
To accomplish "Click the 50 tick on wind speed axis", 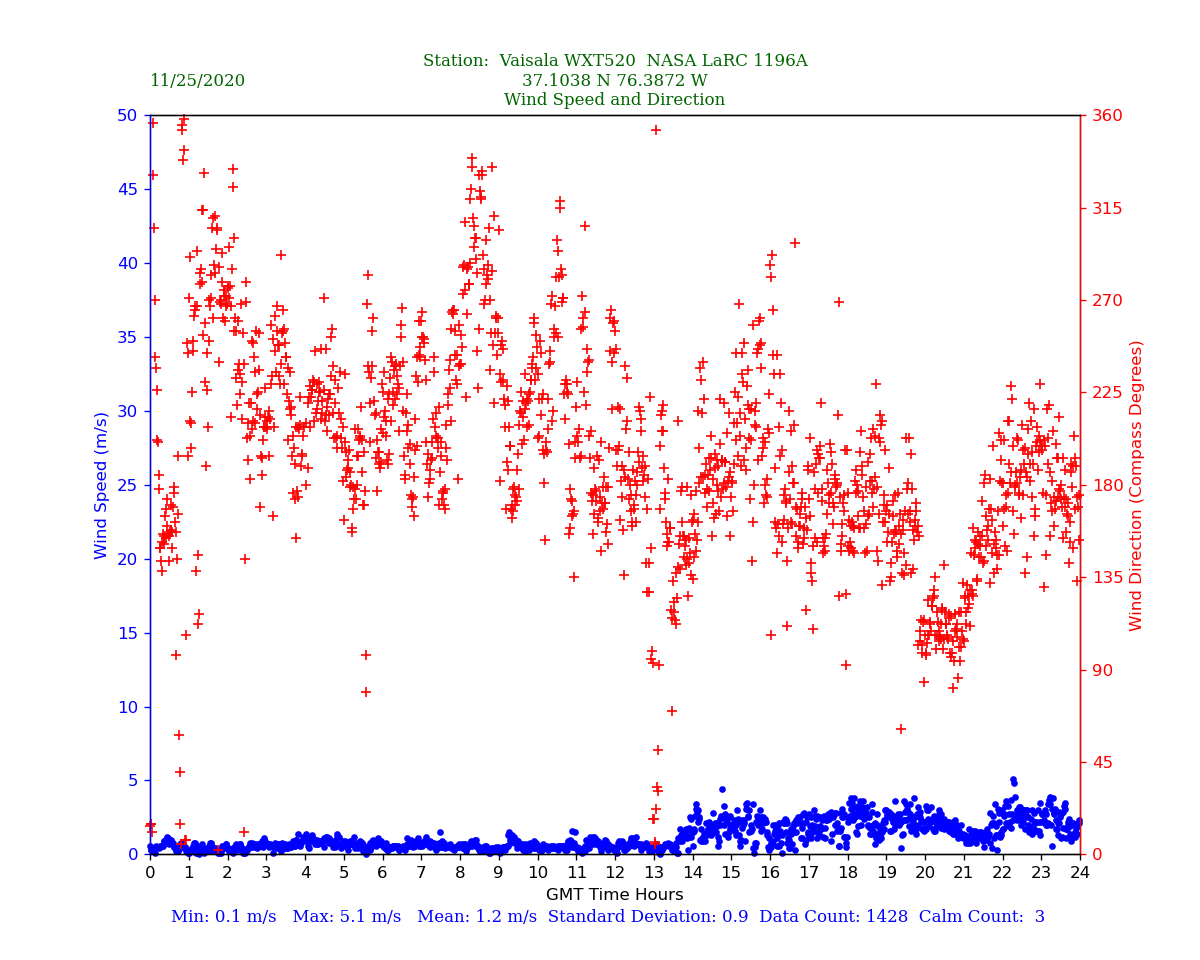I will (127, 116).
